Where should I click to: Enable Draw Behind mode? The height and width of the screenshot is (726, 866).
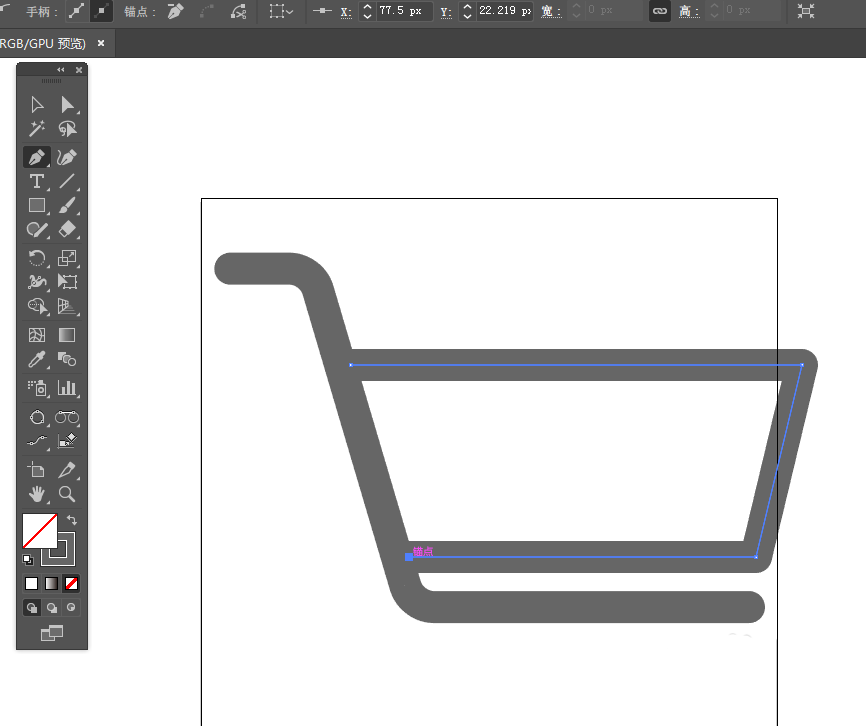[x=51, y=607]
